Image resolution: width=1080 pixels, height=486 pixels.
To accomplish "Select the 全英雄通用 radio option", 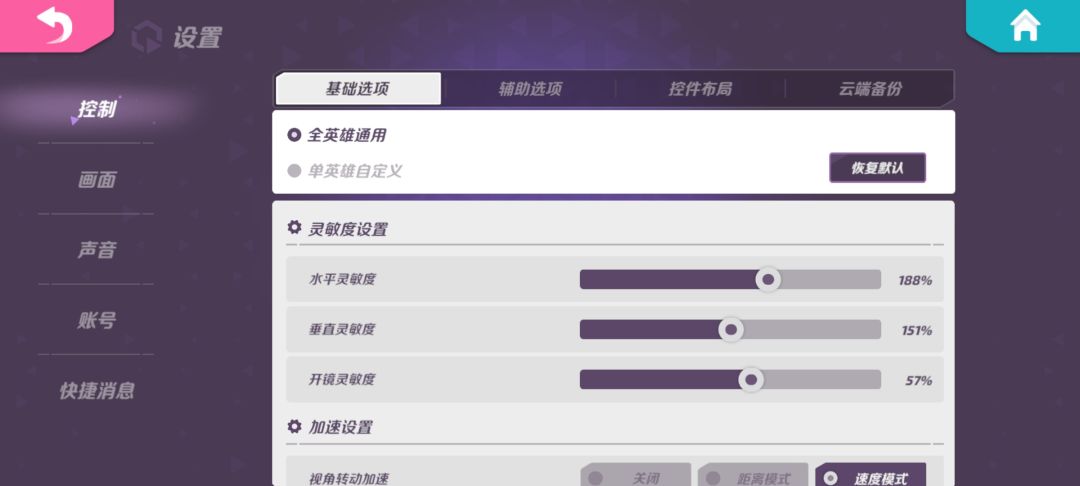I will point(294,135).
